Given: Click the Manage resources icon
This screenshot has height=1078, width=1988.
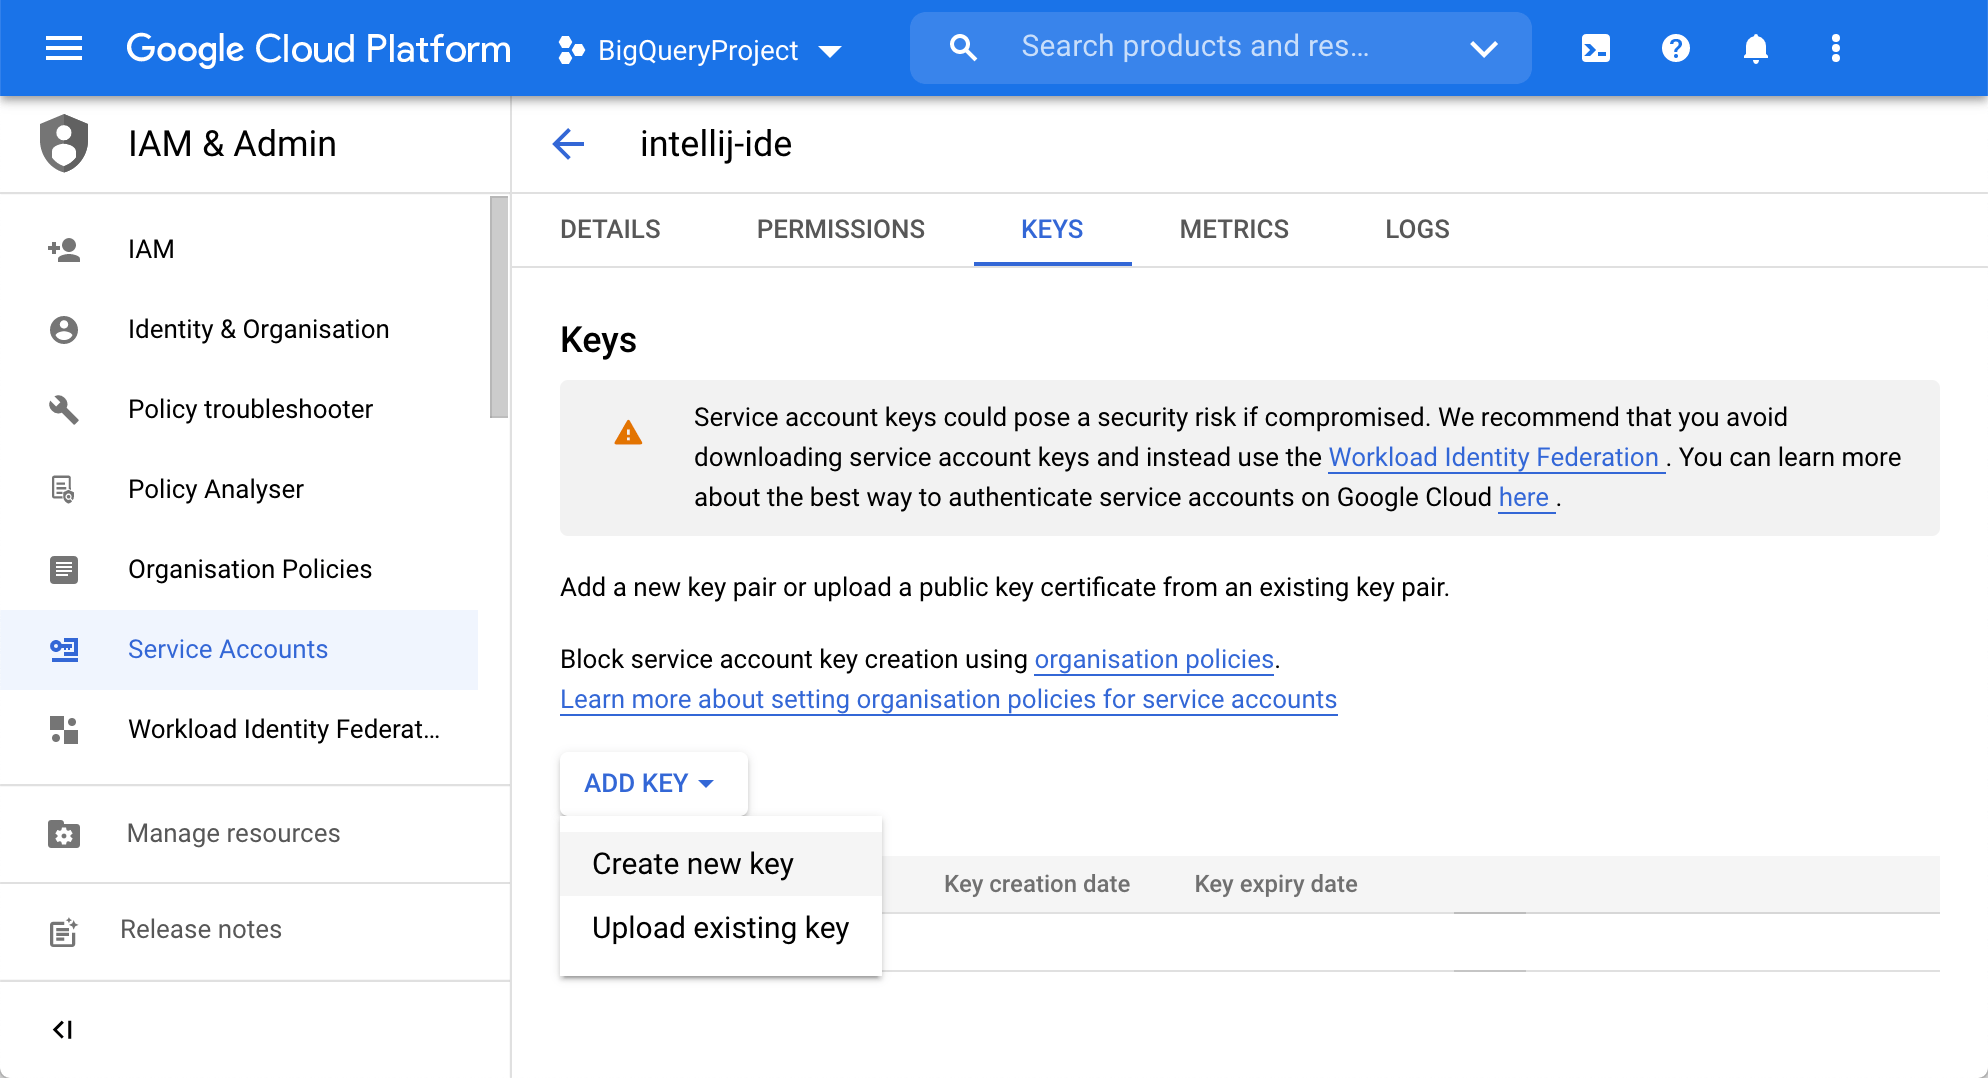Looking at the screenshot, I should click(x=64, y=833).
